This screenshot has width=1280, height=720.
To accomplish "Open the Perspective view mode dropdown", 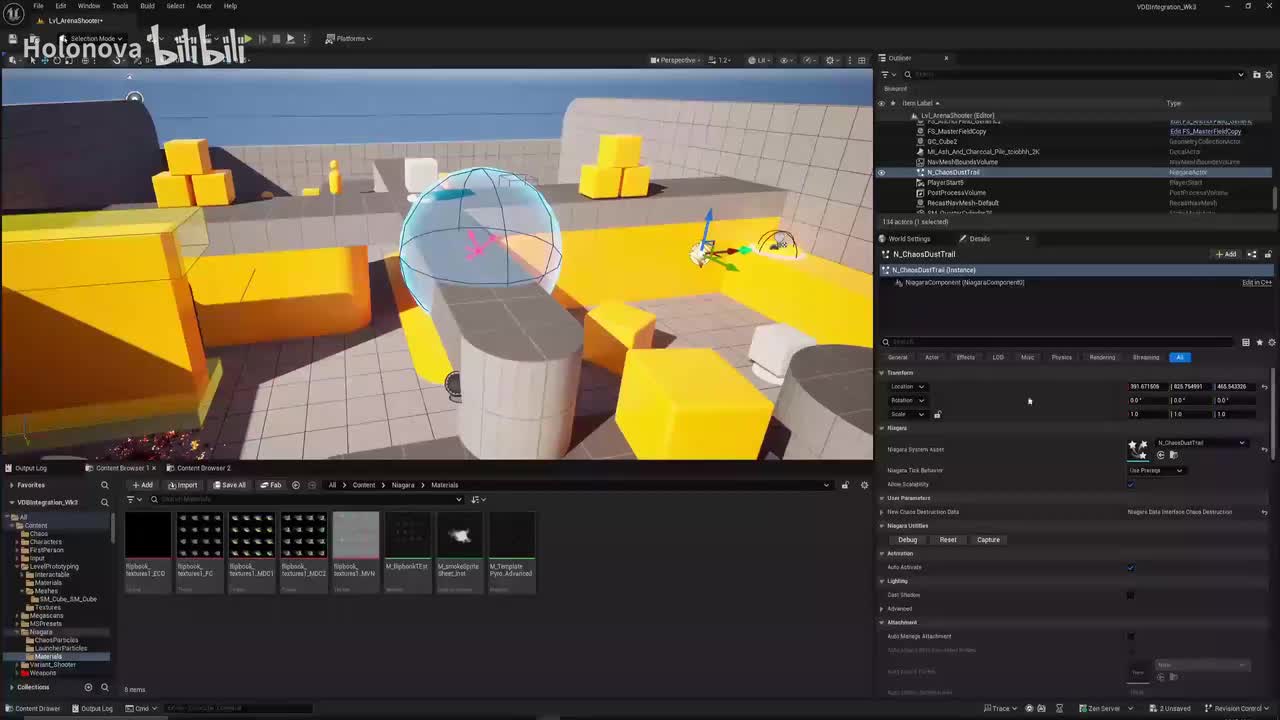I will tap(675, 60).
